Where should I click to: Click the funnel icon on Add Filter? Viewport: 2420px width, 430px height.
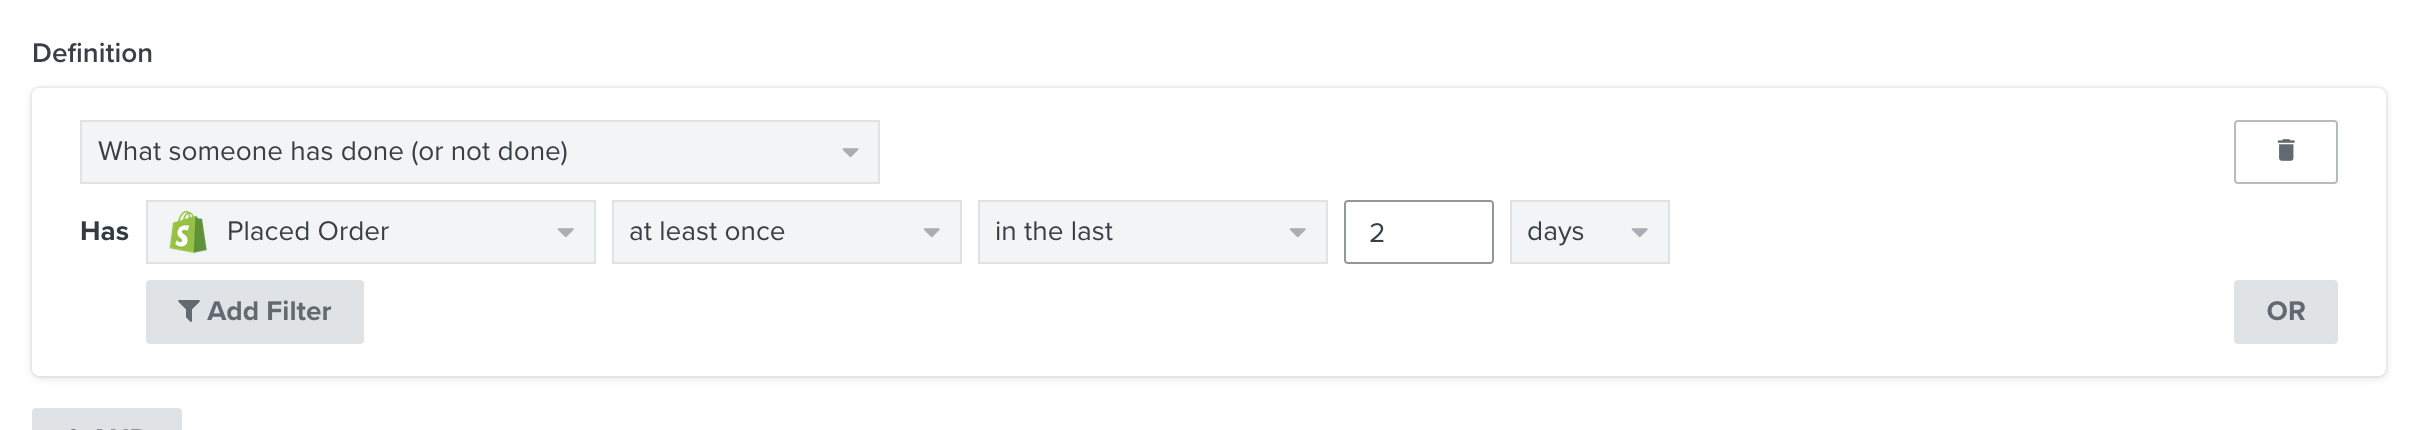(188, 311)
